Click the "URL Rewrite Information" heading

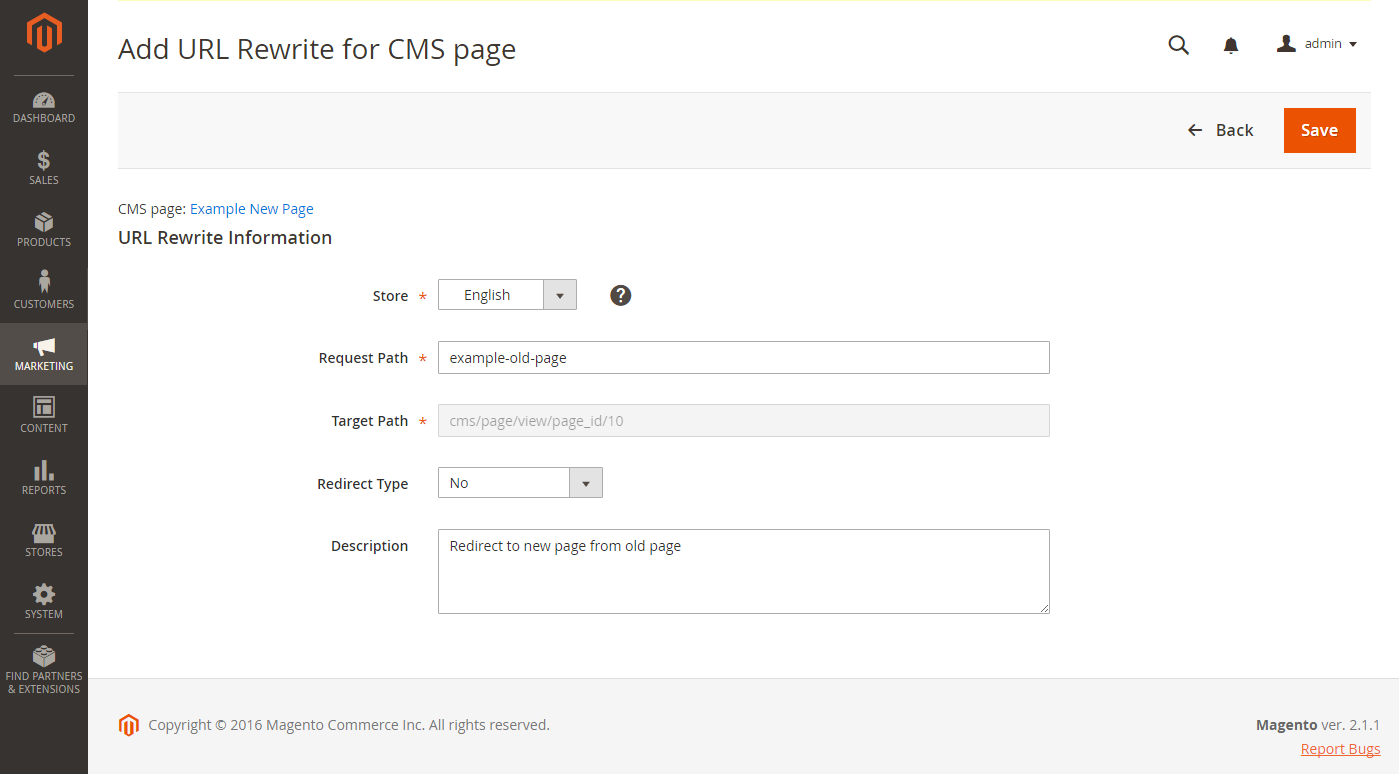(225, 238)
